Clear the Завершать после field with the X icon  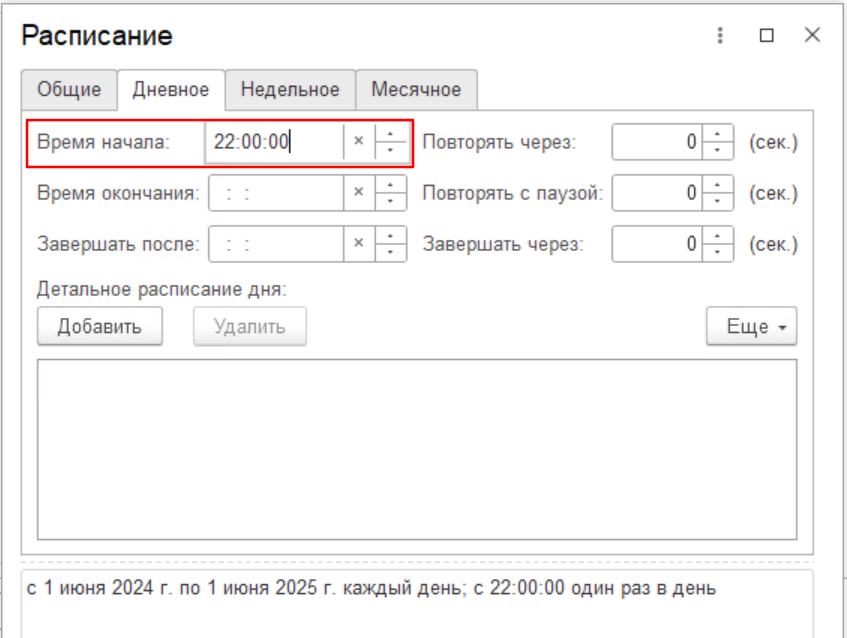[x=358, y=243]
